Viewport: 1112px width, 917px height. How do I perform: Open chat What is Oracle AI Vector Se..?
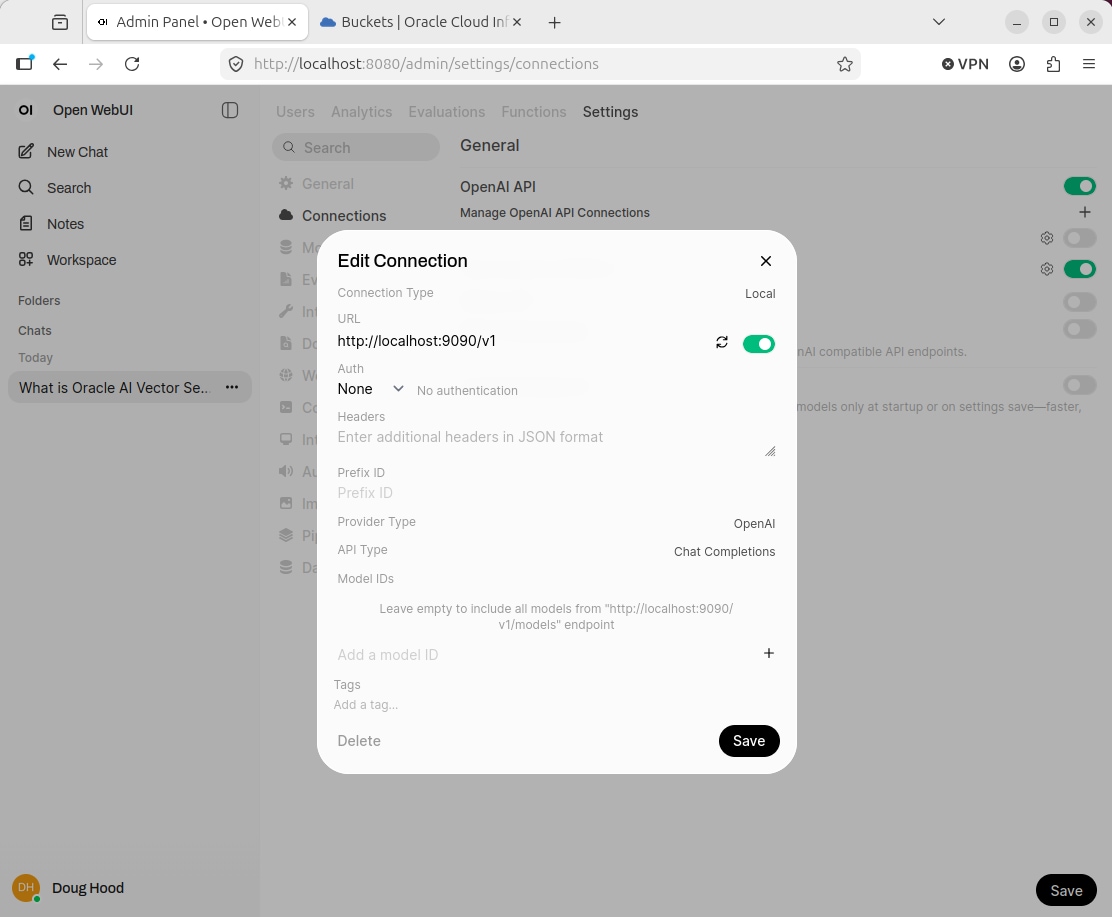114,388
